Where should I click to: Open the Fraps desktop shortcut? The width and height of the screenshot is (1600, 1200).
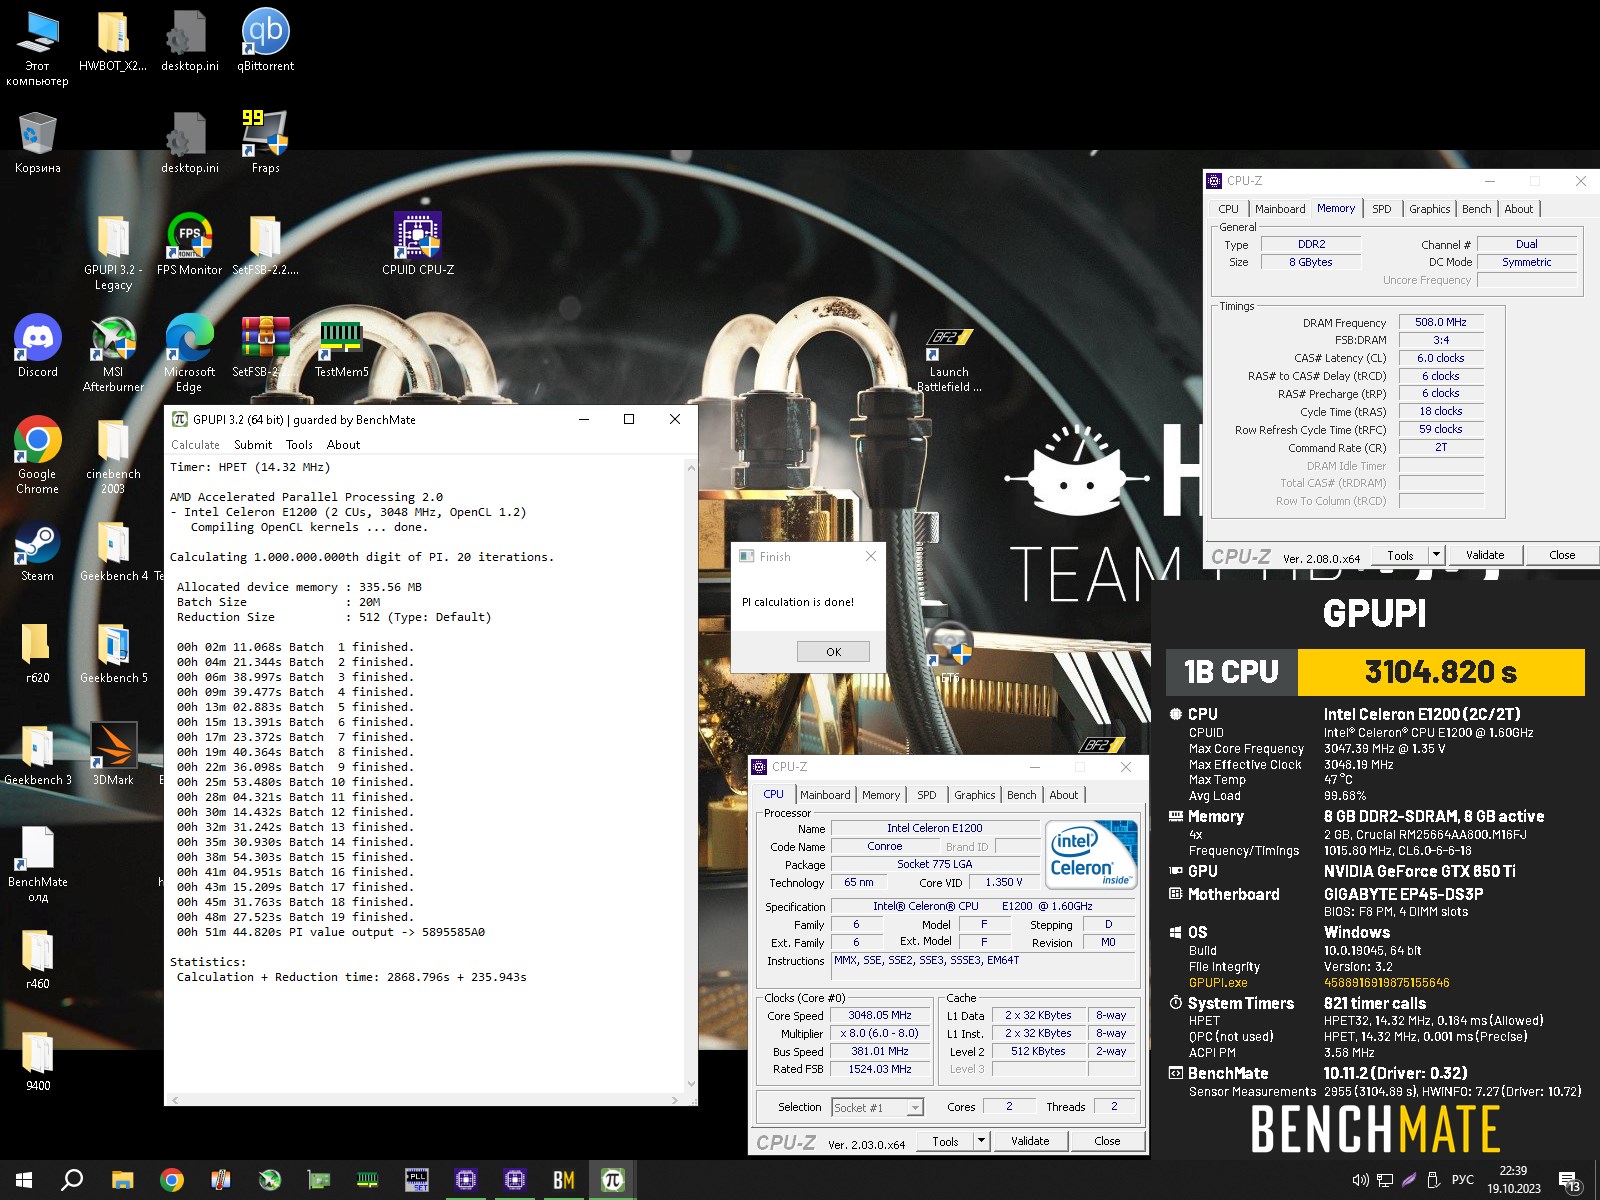click(265, 142)
